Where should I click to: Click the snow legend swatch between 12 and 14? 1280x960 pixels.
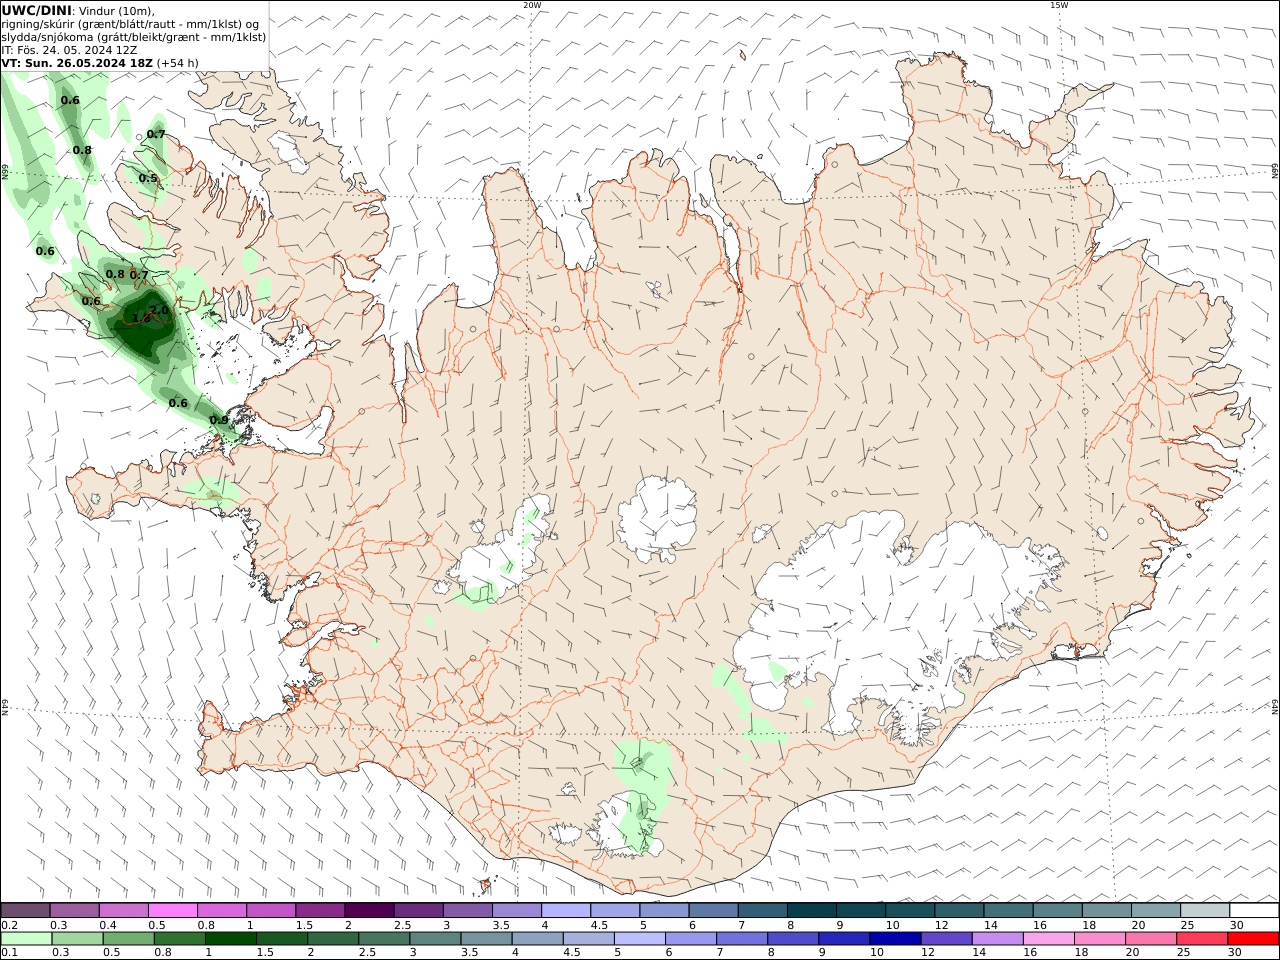click(x=958, y=910)
